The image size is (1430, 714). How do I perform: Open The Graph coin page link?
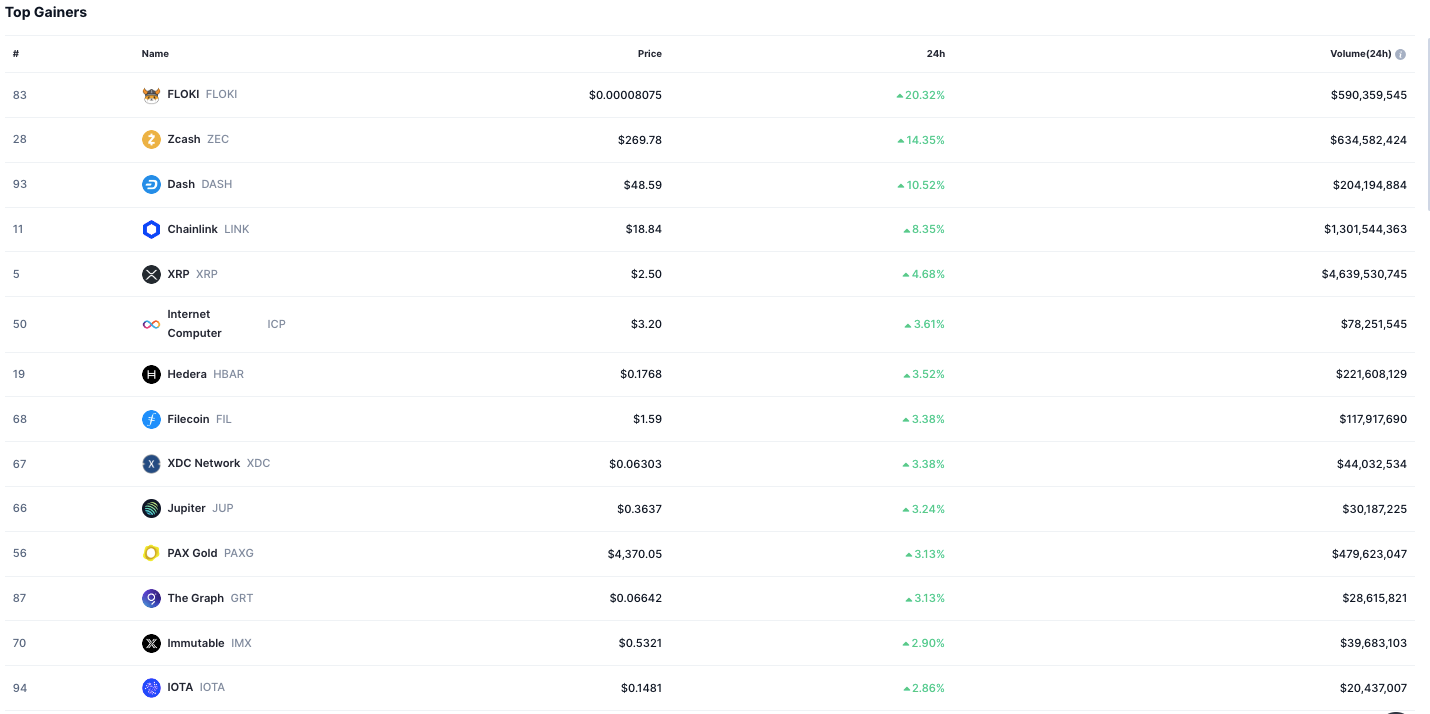click(x=196, y=598)
